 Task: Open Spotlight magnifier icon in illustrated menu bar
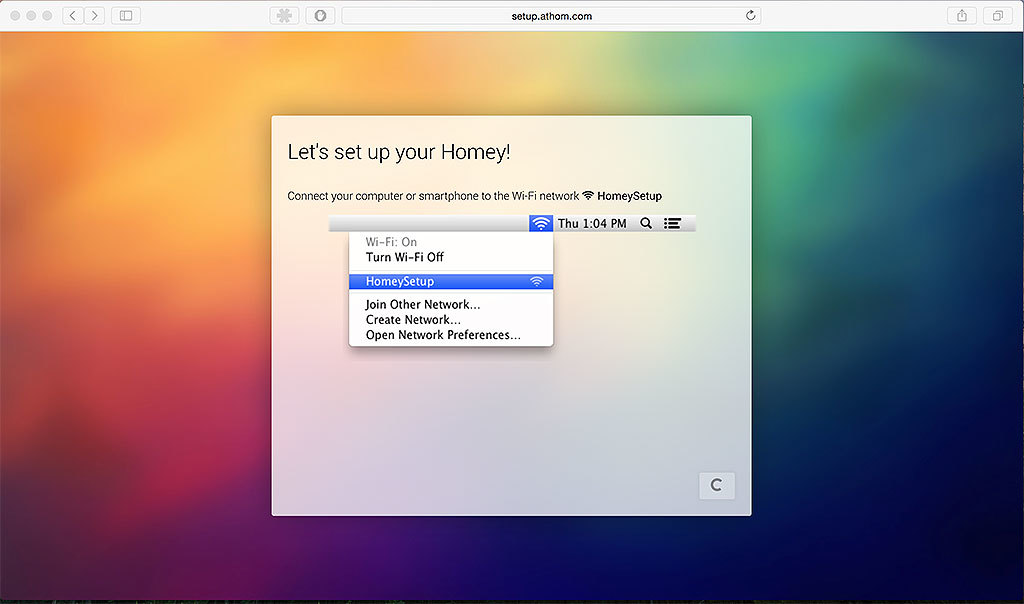[x=646, y=223]
